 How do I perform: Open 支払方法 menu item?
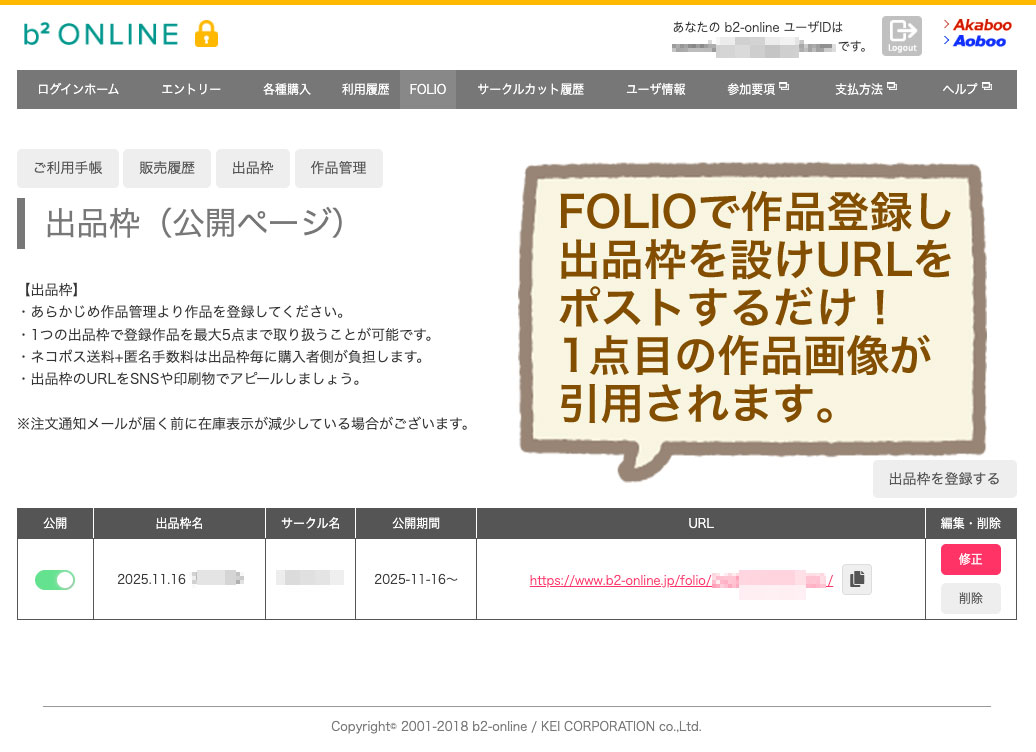866,89
